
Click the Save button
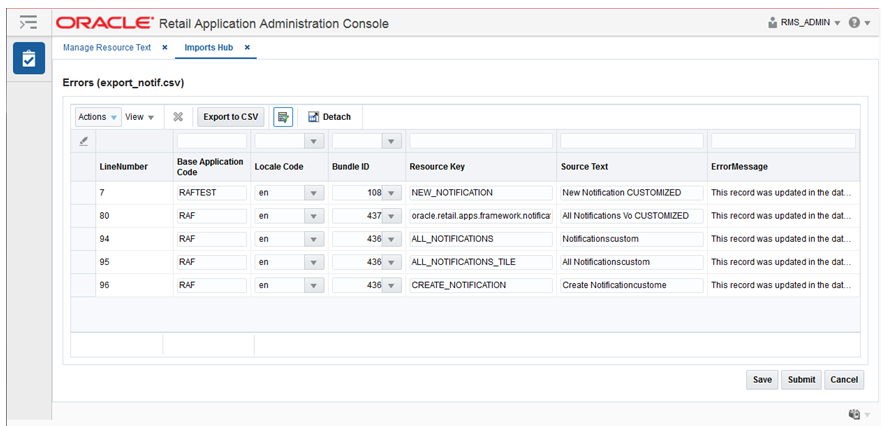(x=762, y=380)
